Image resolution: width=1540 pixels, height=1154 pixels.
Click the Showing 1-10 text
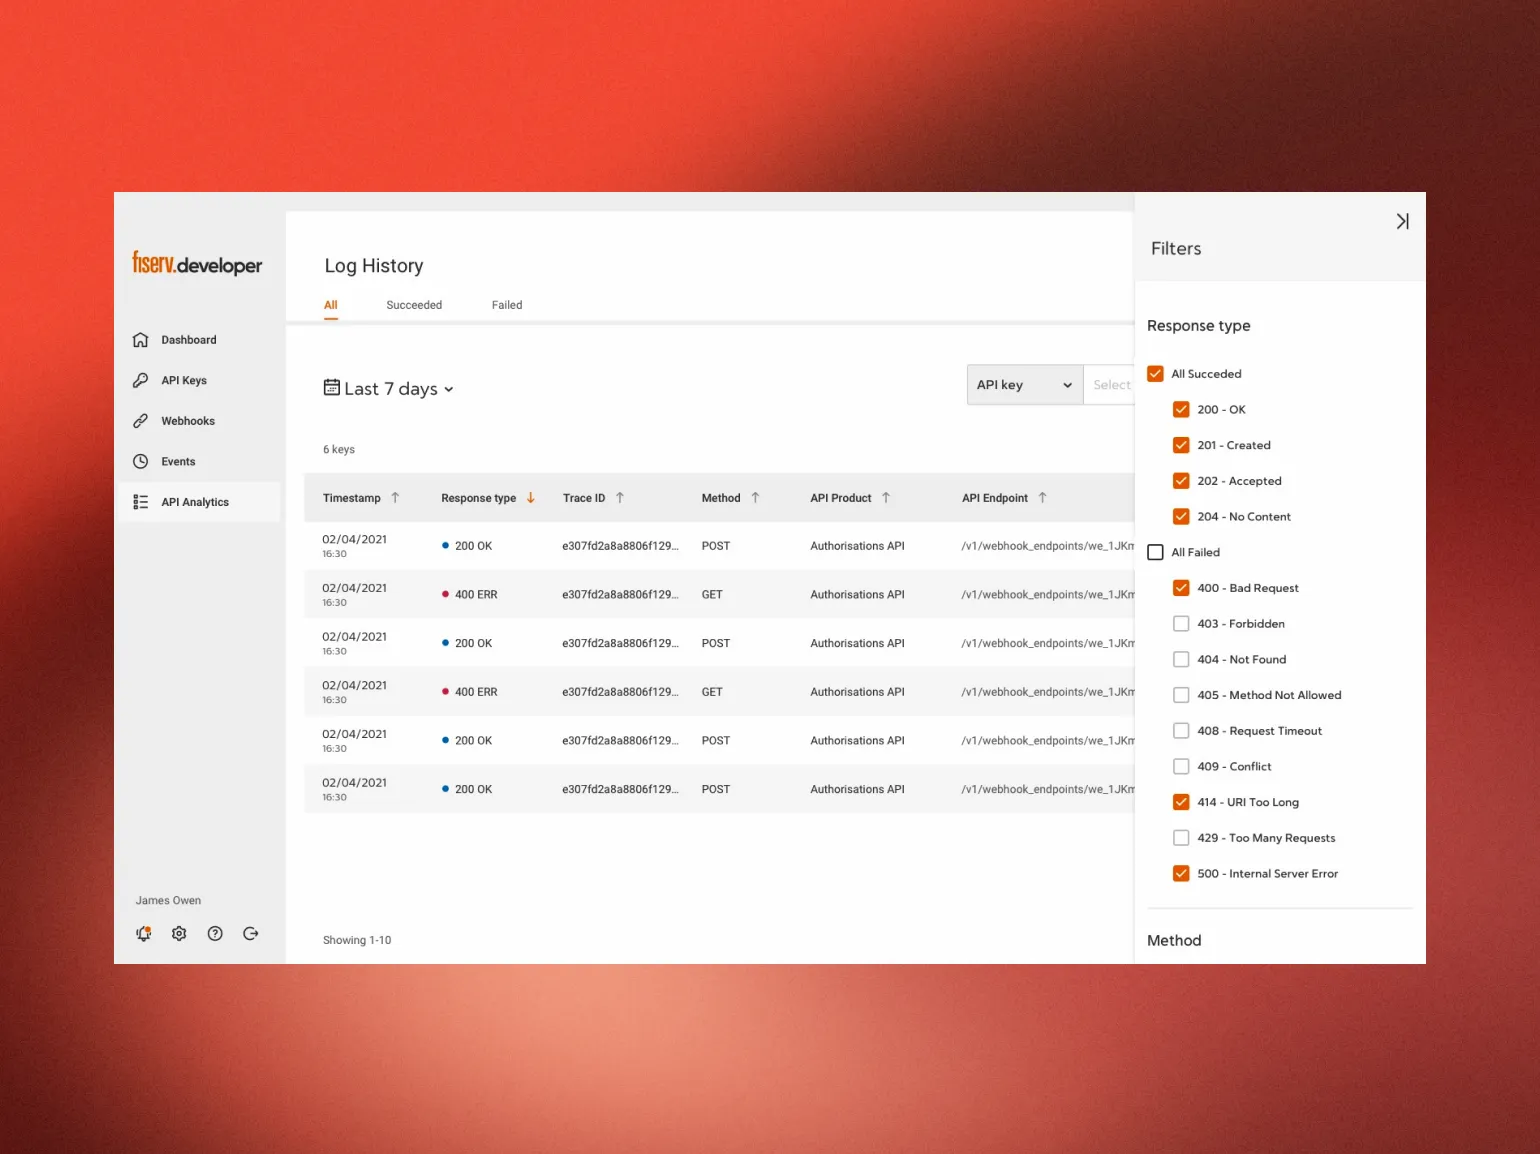click(357, 940)
